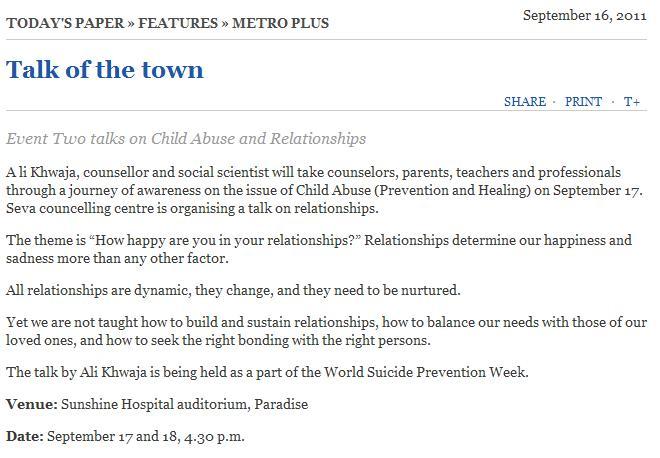Click the September 16, 2011 date
This screenshot has height=458, width=660.
point(585,15)
